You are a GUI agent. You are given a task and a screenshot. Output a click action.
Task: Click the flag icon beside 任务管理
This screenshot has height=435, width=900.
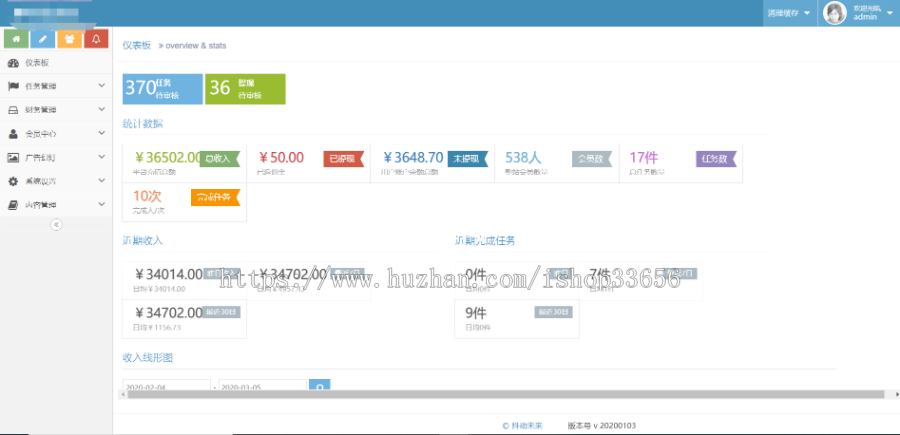pyautogui.click(x=13, y=86)
